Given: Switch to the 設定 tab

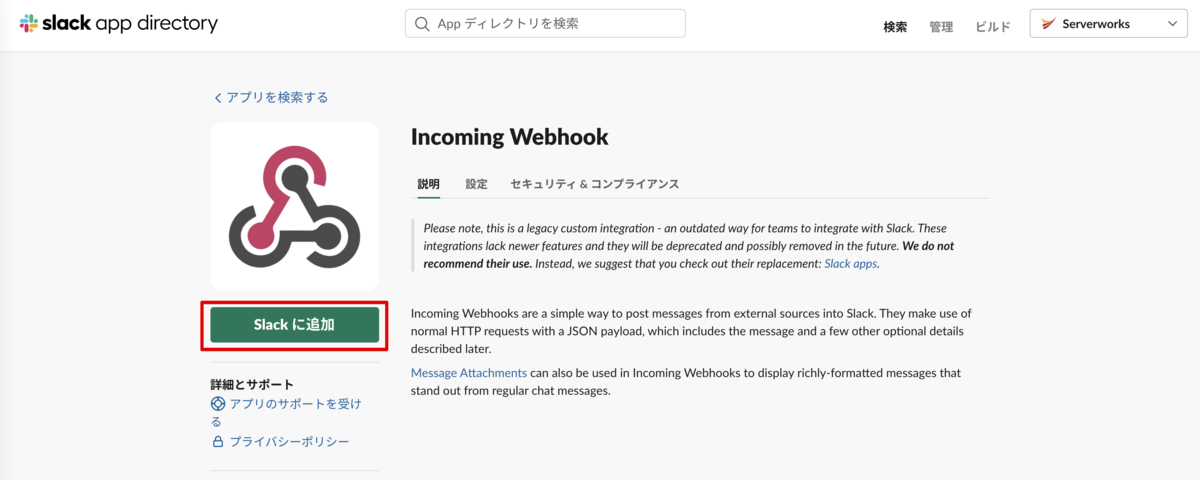Looking at the screenshot, I should (476, 184).
